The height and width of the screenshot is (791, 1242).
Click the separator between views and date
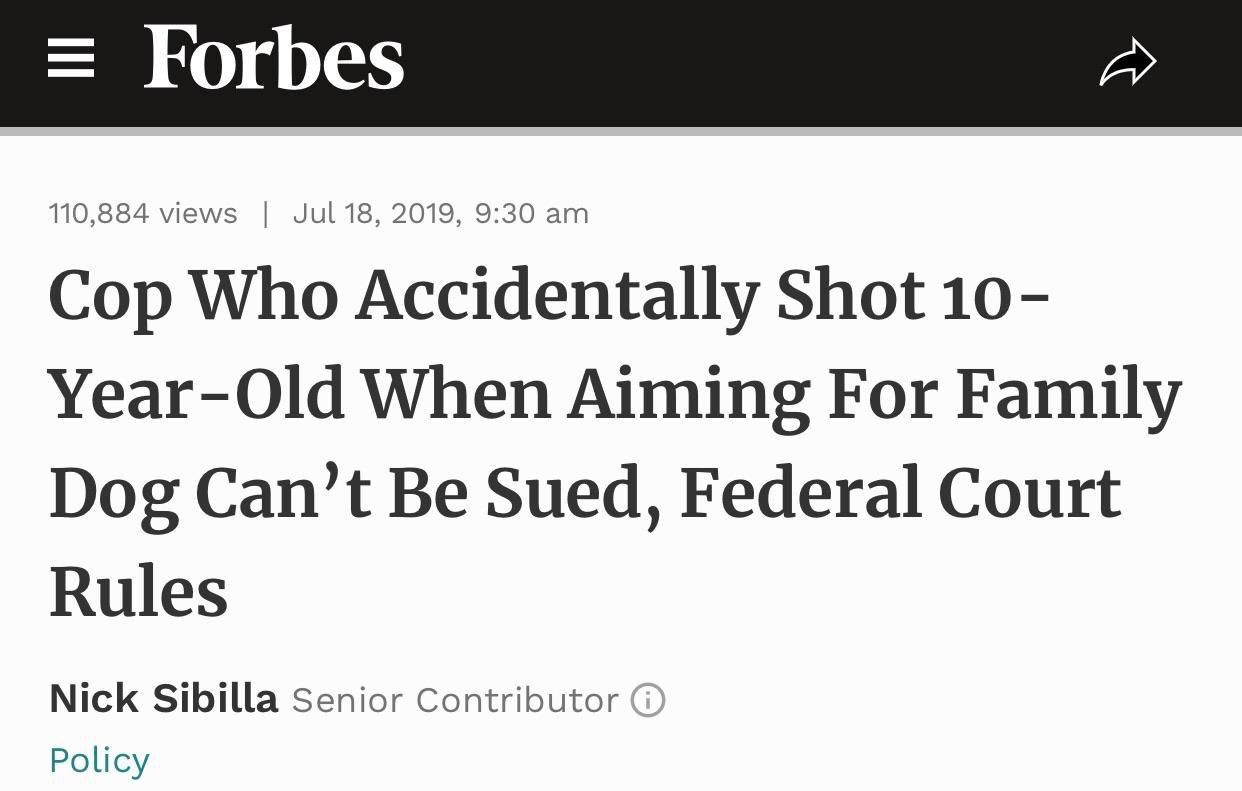(x=265, y=213)
